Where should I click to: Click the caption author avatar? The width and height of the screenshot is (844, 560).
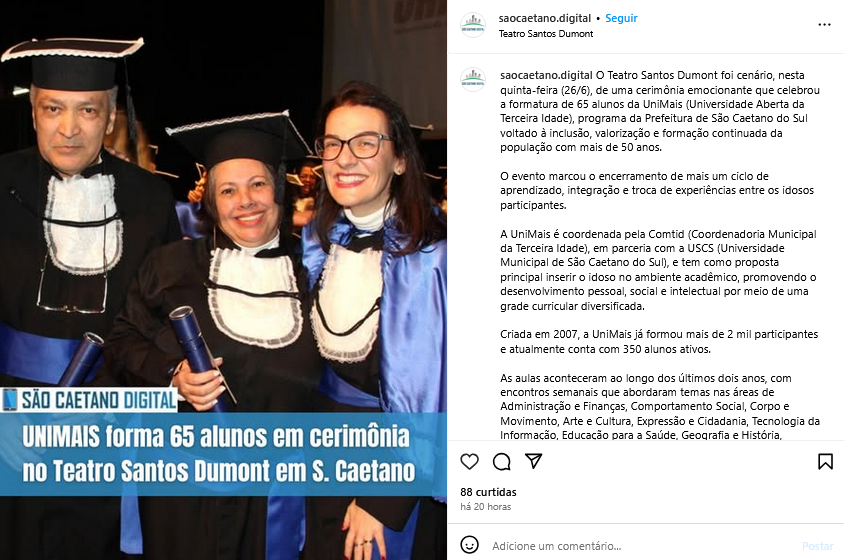click(473, 80)
